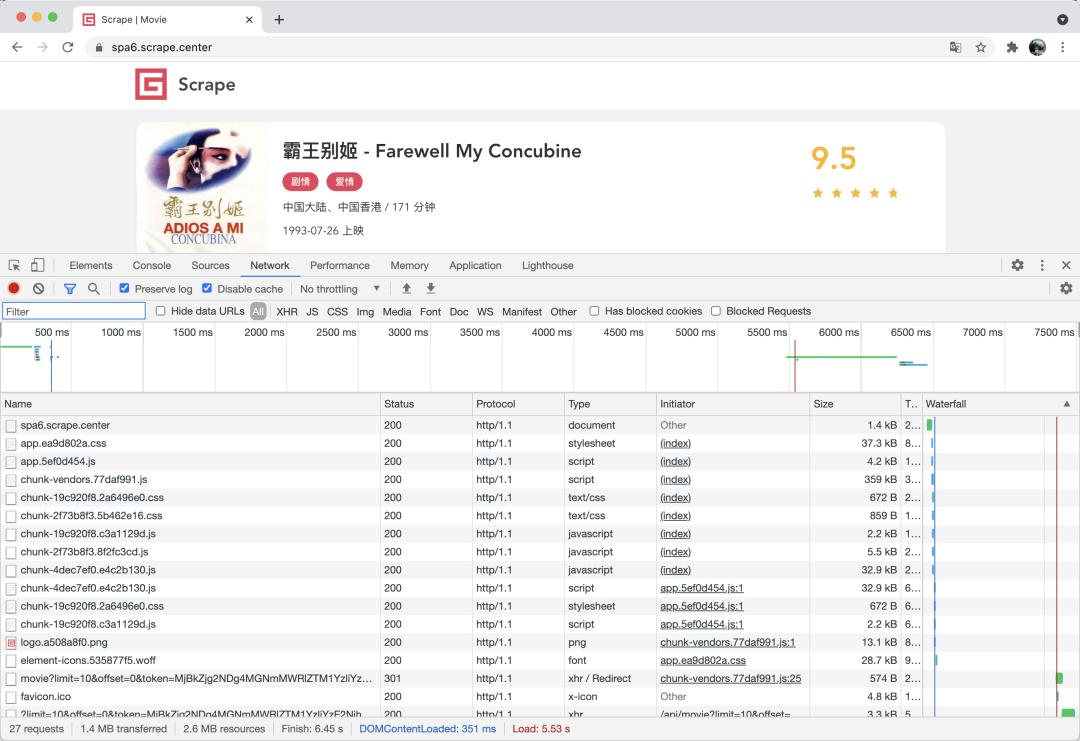Toggle the network filter funnel icon
The image size is (1080, 741).
coord(70,289)
